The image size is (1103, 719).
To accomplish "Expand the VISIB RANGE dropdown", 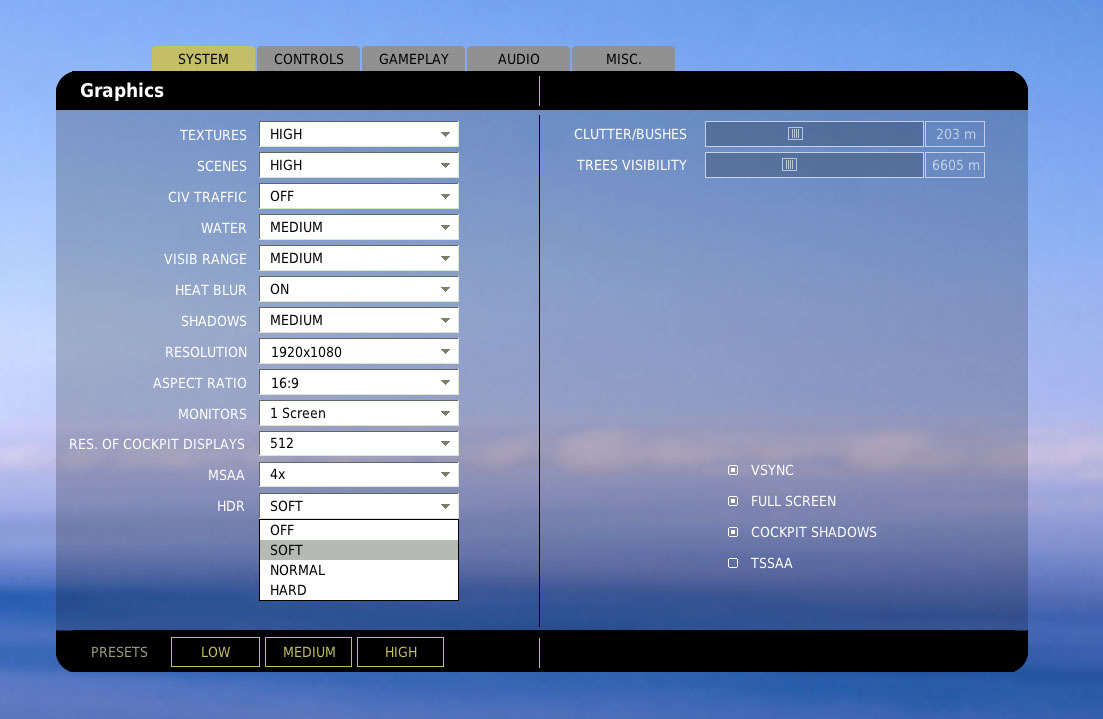I will click(359, 258).
